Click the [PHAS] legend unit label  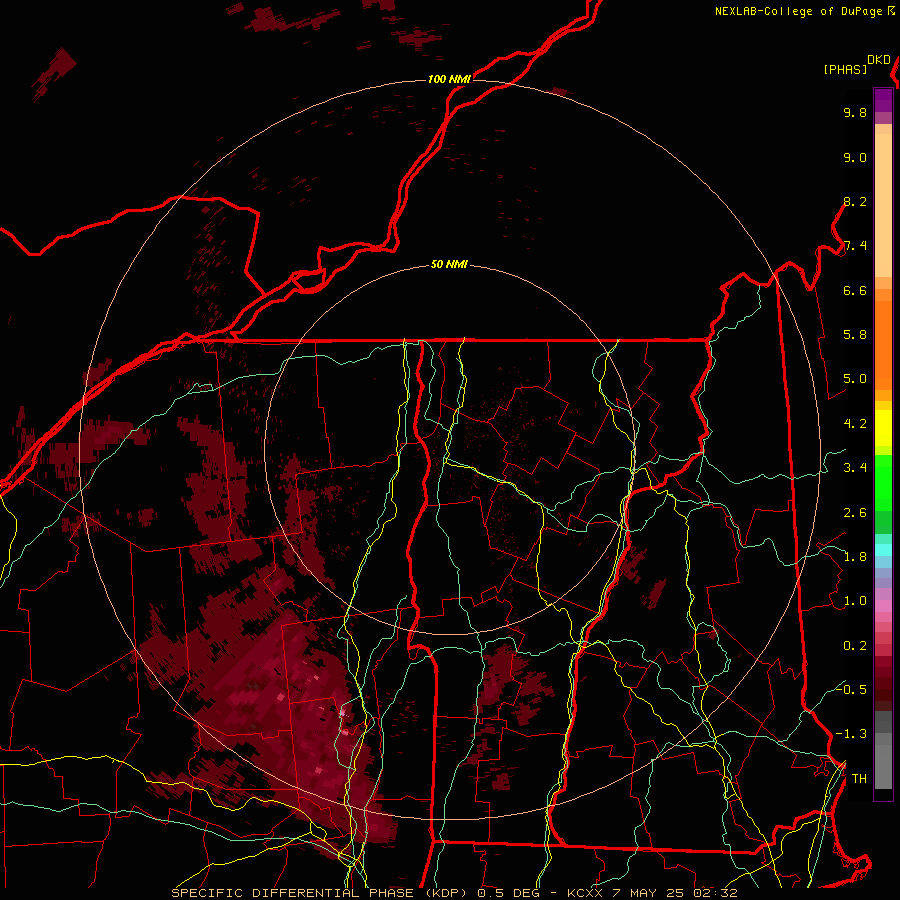click(x=845, y=69)
